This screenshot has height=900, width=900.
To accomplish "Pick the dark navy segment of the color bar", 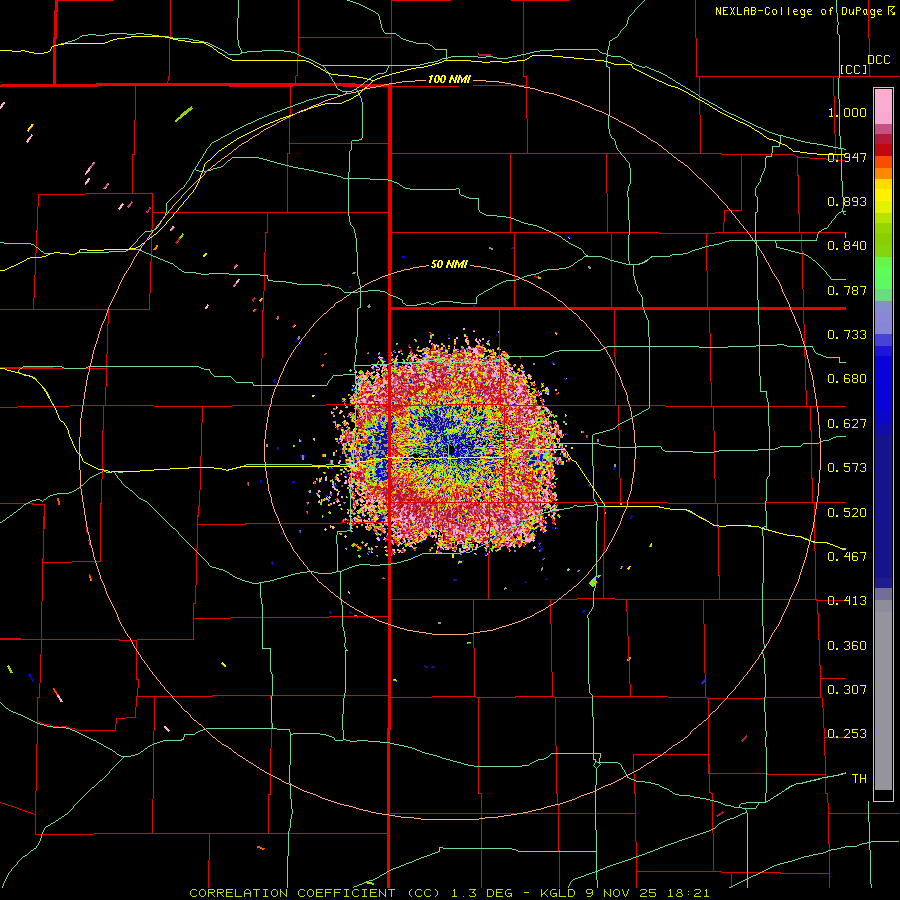I will 883,508.
